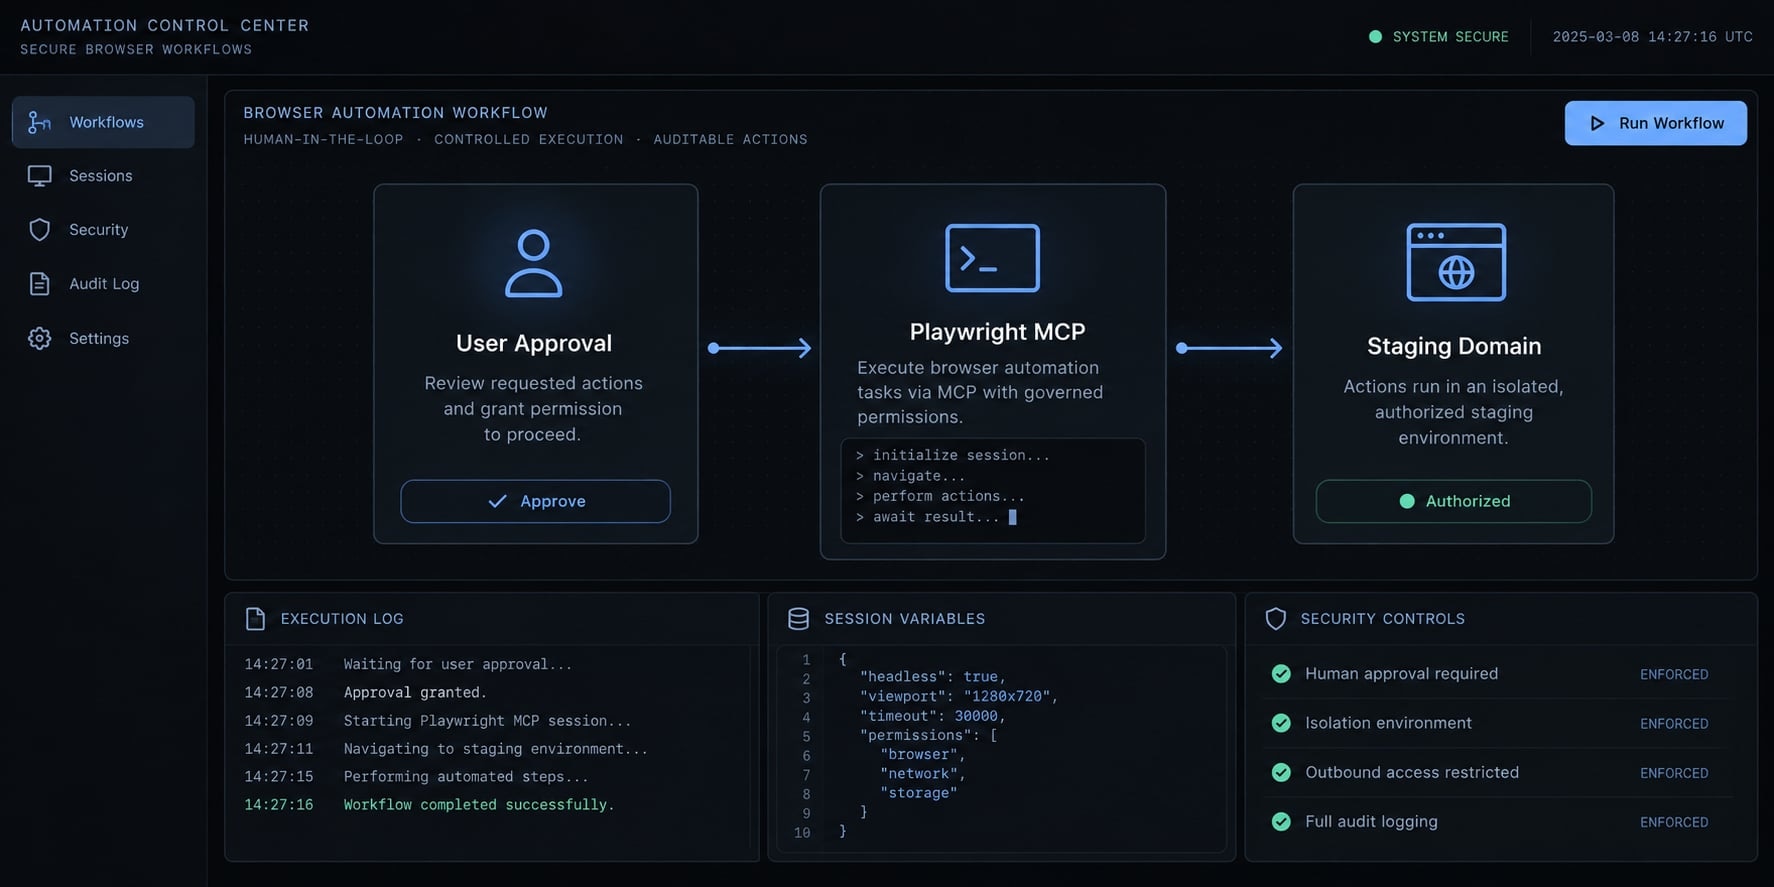Click the 'Outbound access restricted' control text
Image resolution: width=1774 pixels, height=887 pixels.
point(1412,772)
